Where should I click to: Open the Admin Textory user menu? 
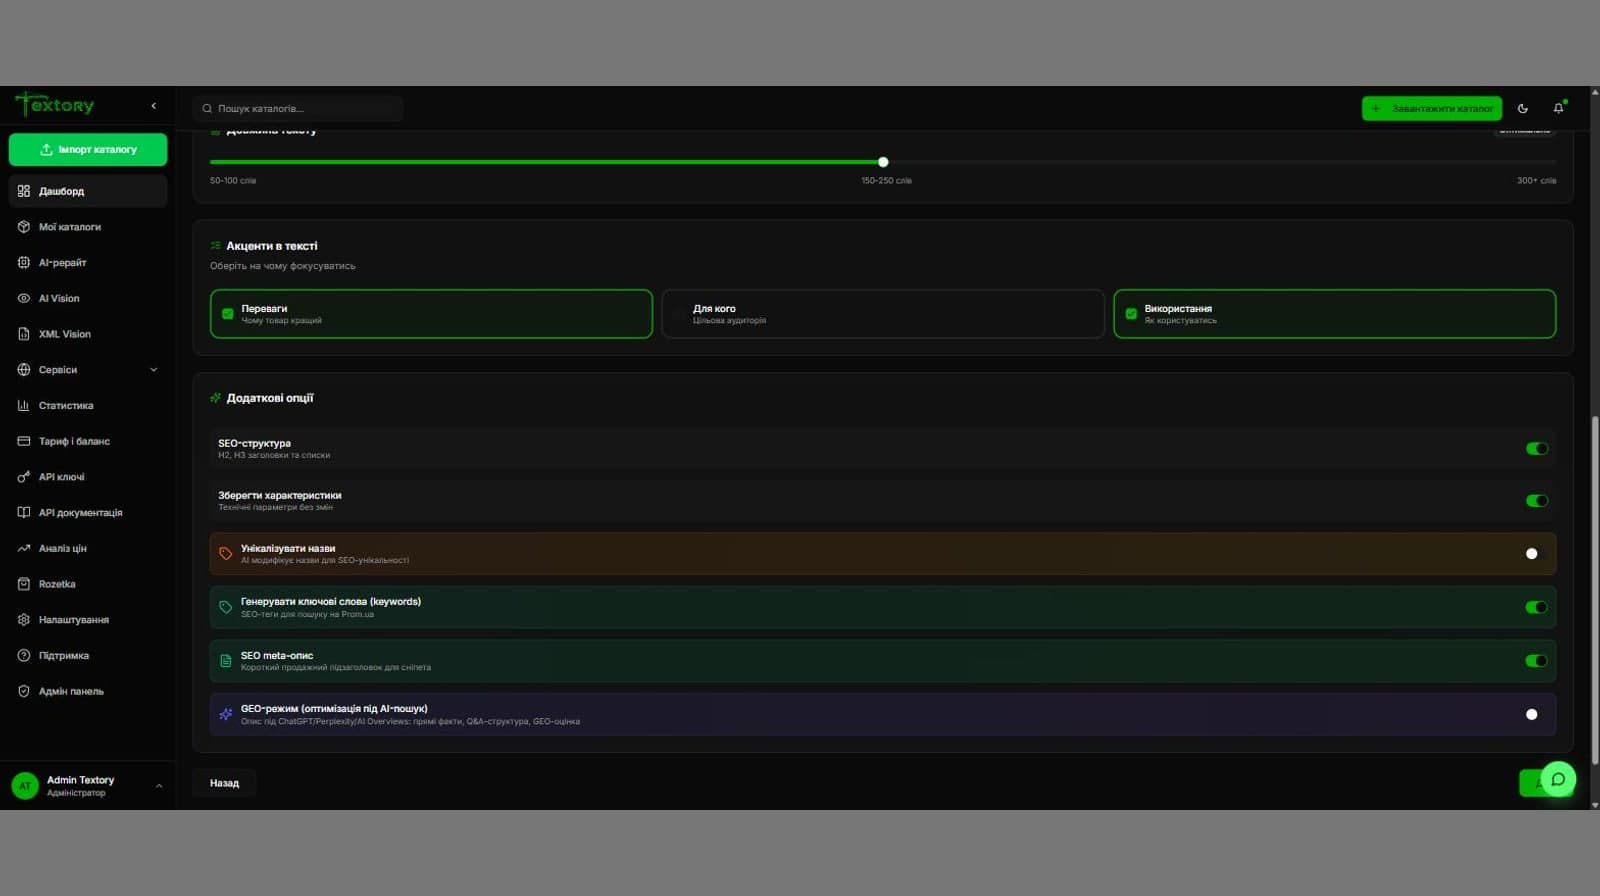pyautogui.click(x=88, y=786)
